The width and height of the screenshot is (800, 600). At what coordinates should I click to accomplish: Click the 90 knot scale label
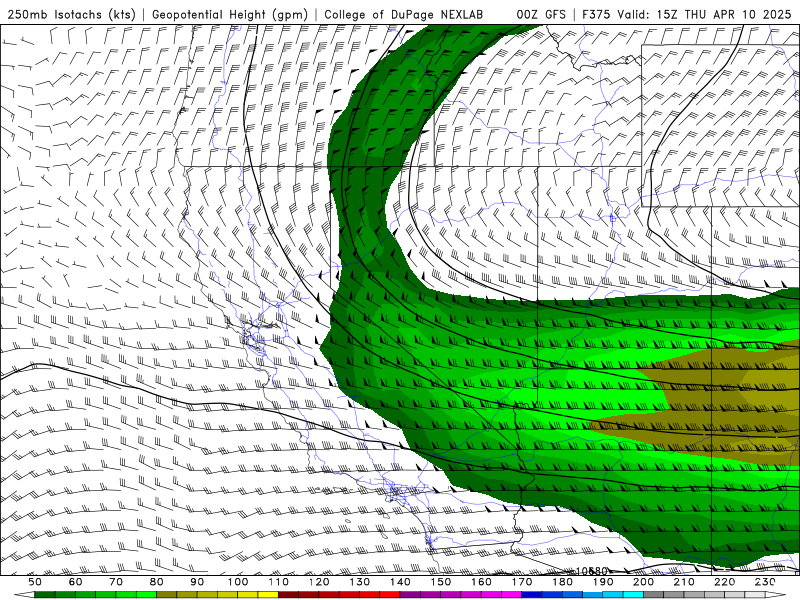pos(197,582)
